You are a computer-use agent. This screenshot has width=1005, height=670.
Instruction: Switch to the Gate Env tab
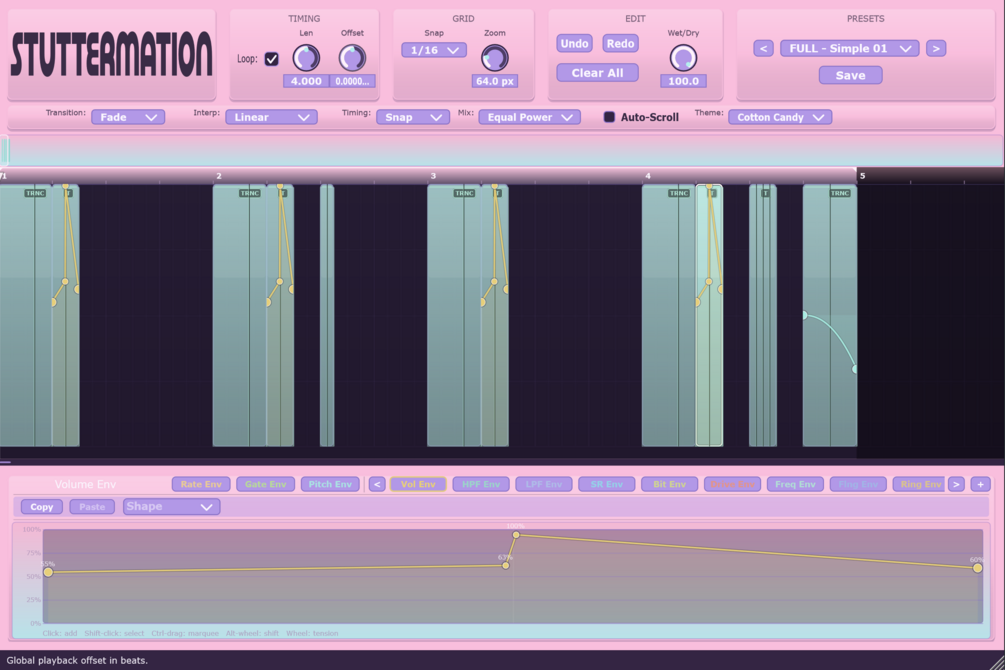coord(265,485)
